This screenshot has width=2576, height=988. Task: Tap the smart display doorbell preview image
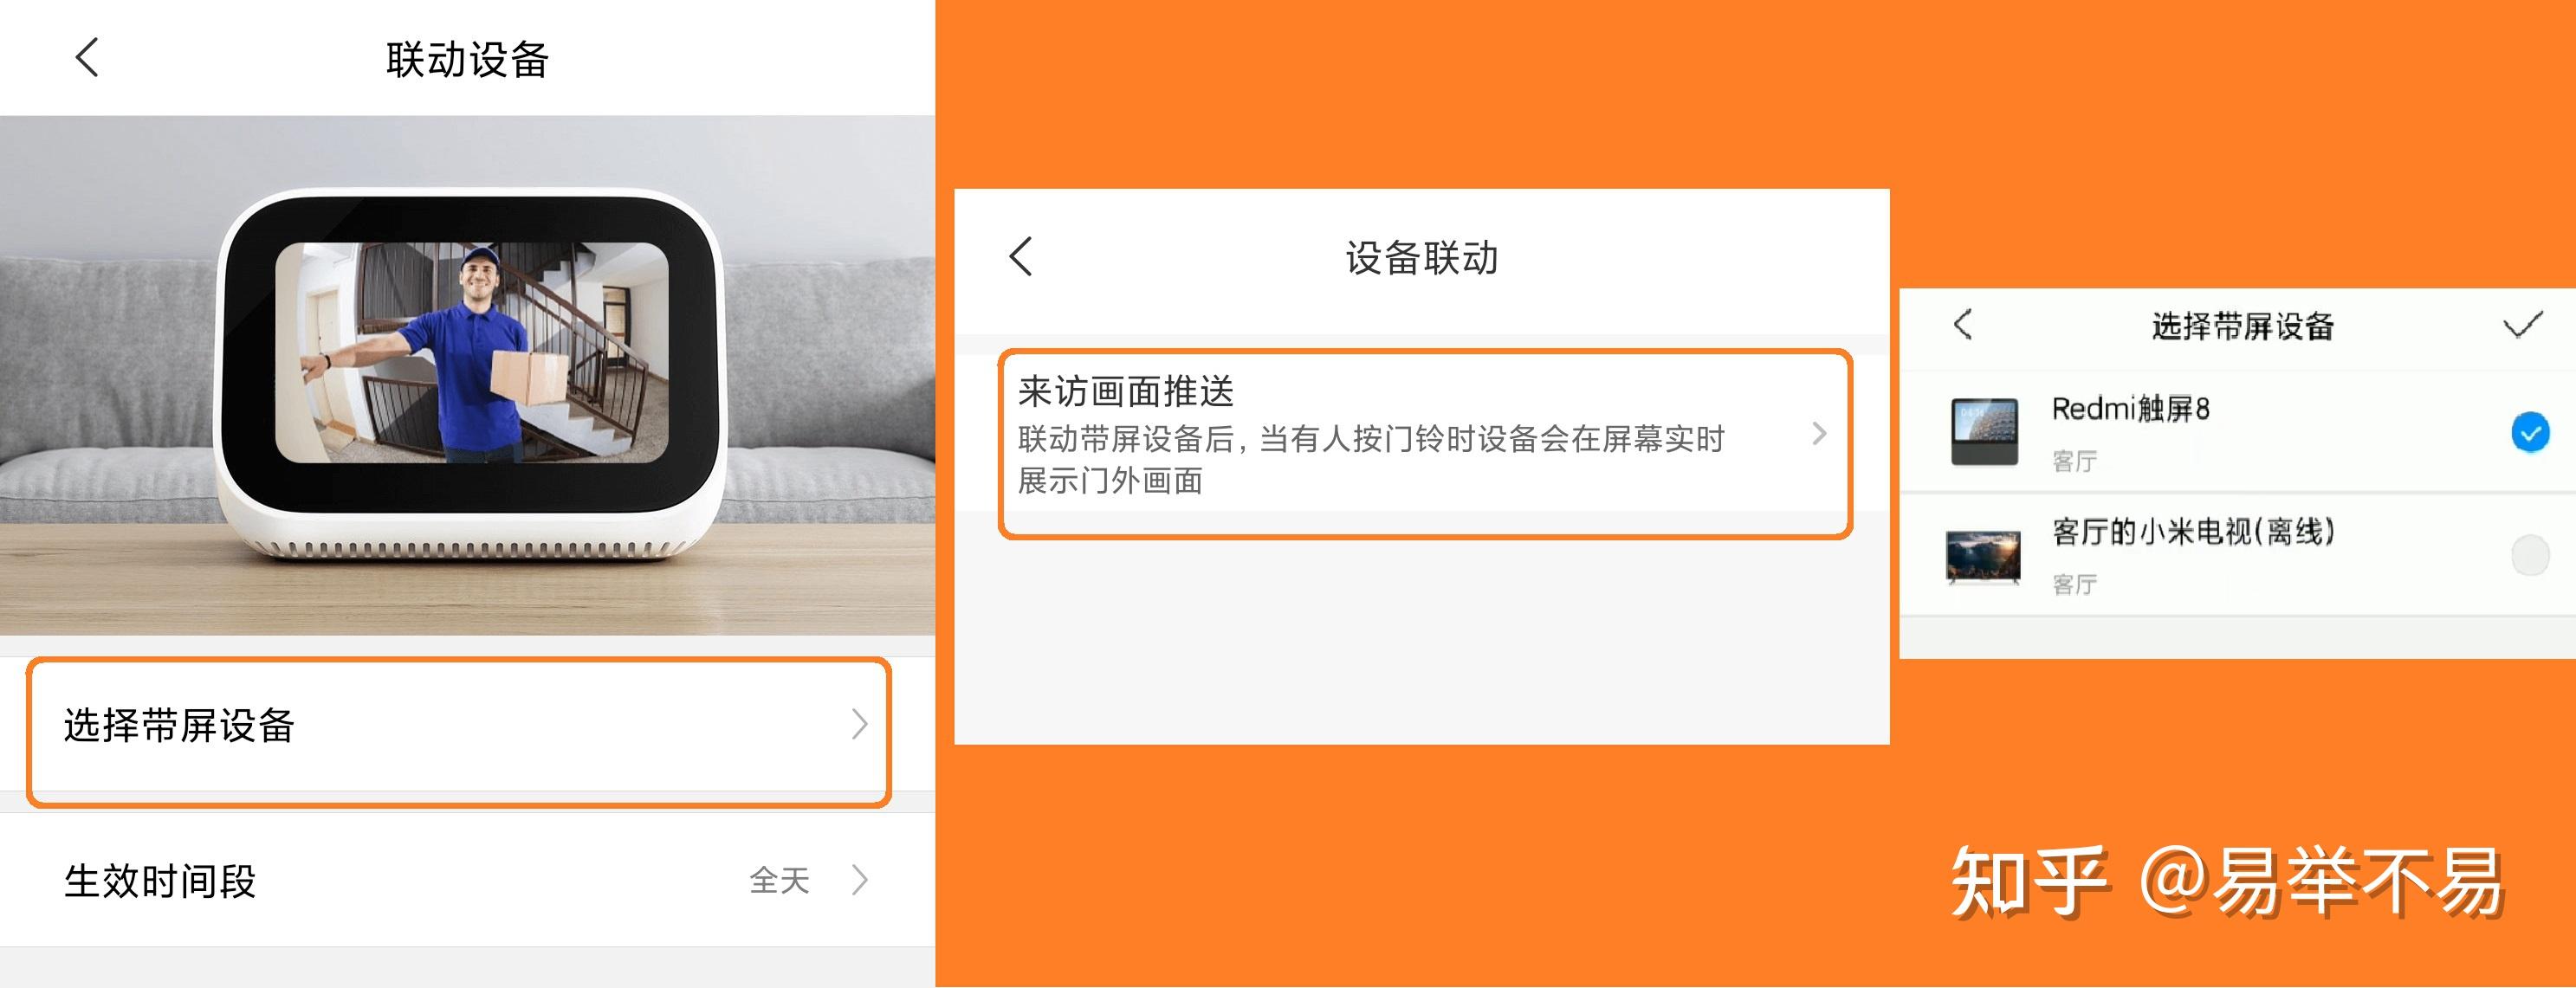click(x=467, y=375)
